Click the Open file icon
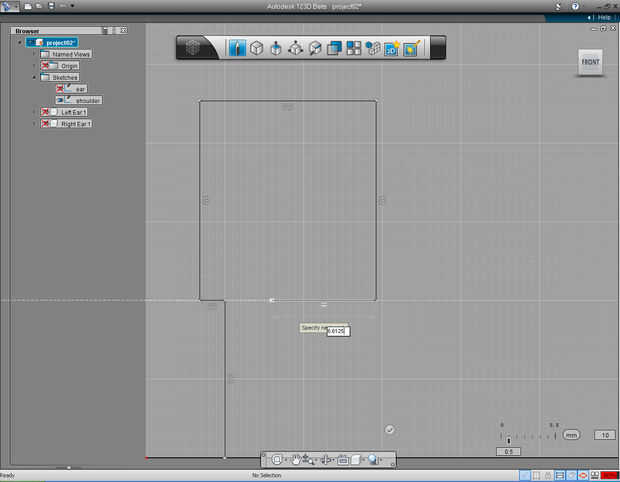This screenshot has width=620, height=482. pos(39,6)
